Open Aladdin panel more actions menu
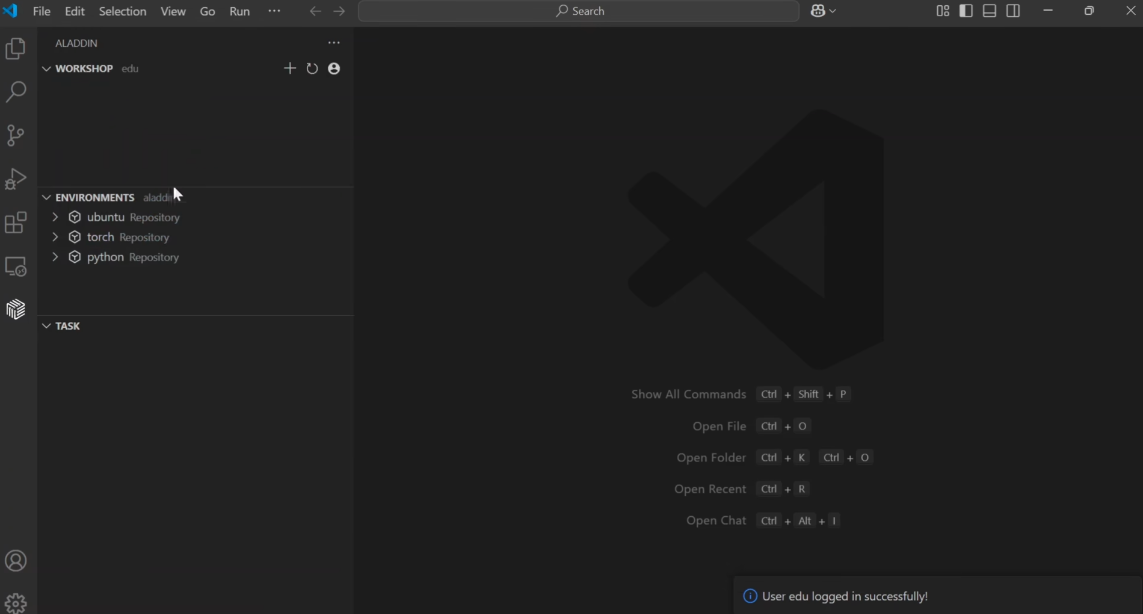This screenshot has height=614, width=1143. (x=334, y=43)
